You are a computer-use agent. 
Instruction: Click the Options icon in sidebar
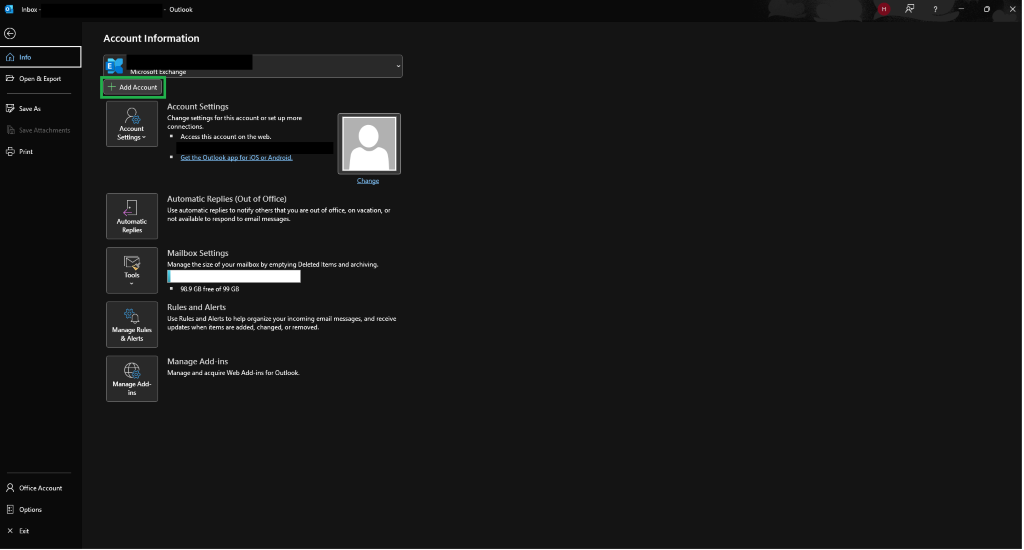click(10, 510)
